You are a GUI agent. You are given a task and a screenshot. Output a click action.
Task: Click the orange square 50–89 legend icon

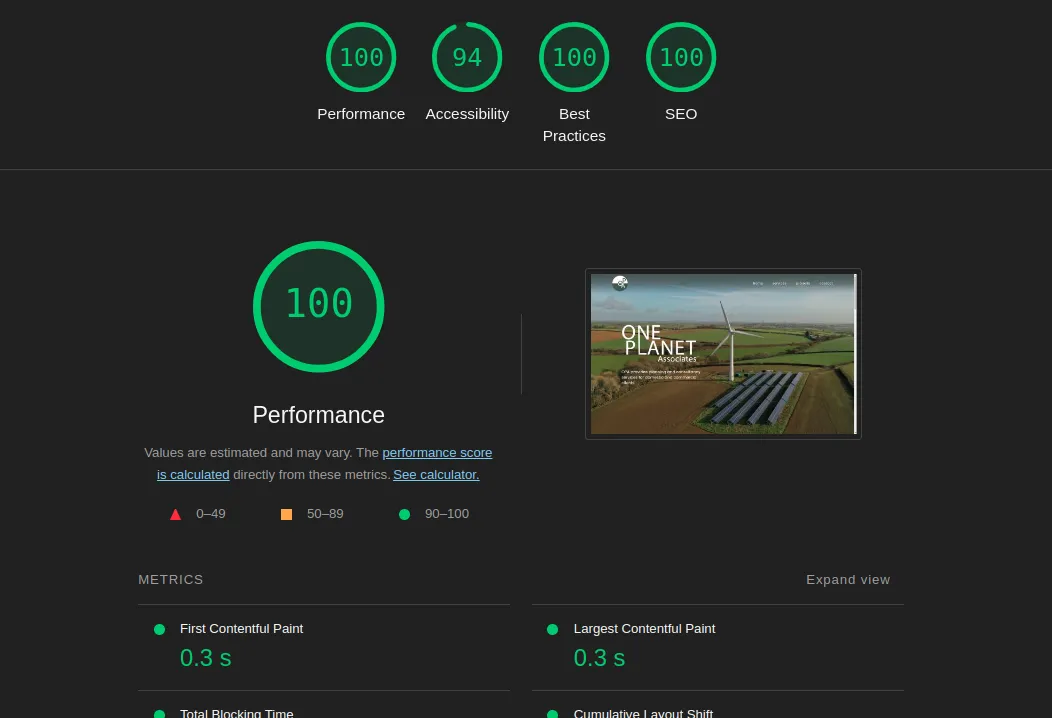coord(287,514)
